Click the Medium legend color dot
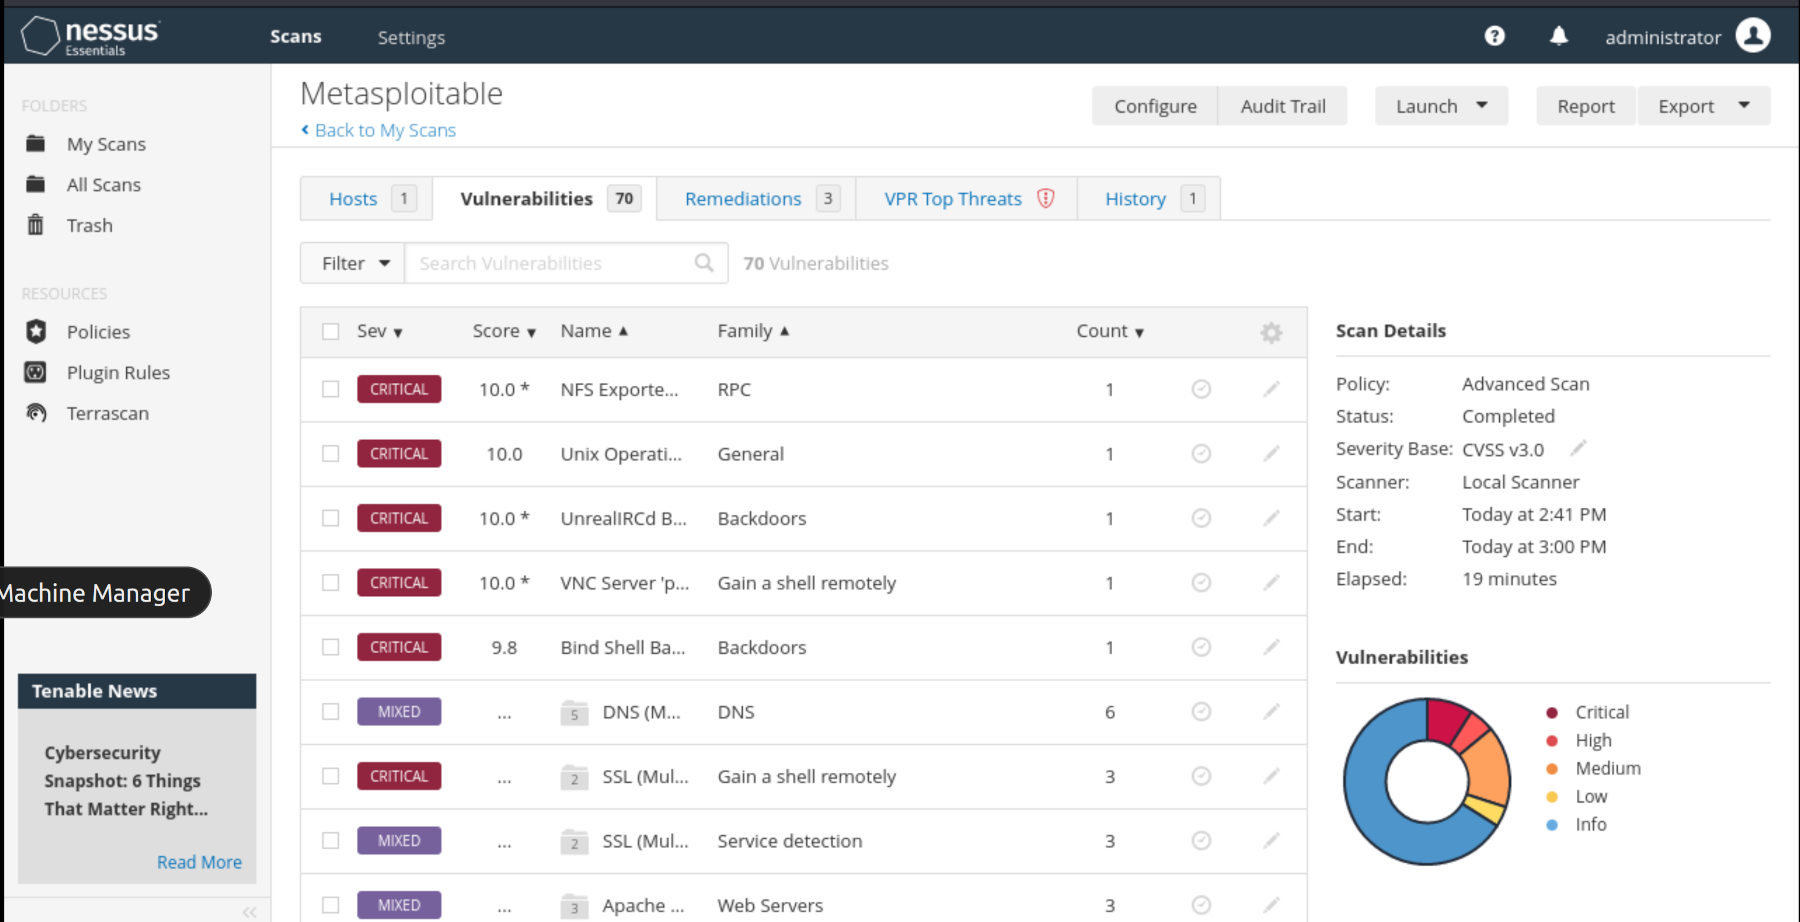The image size is (1800, 922). point(1552,769)
